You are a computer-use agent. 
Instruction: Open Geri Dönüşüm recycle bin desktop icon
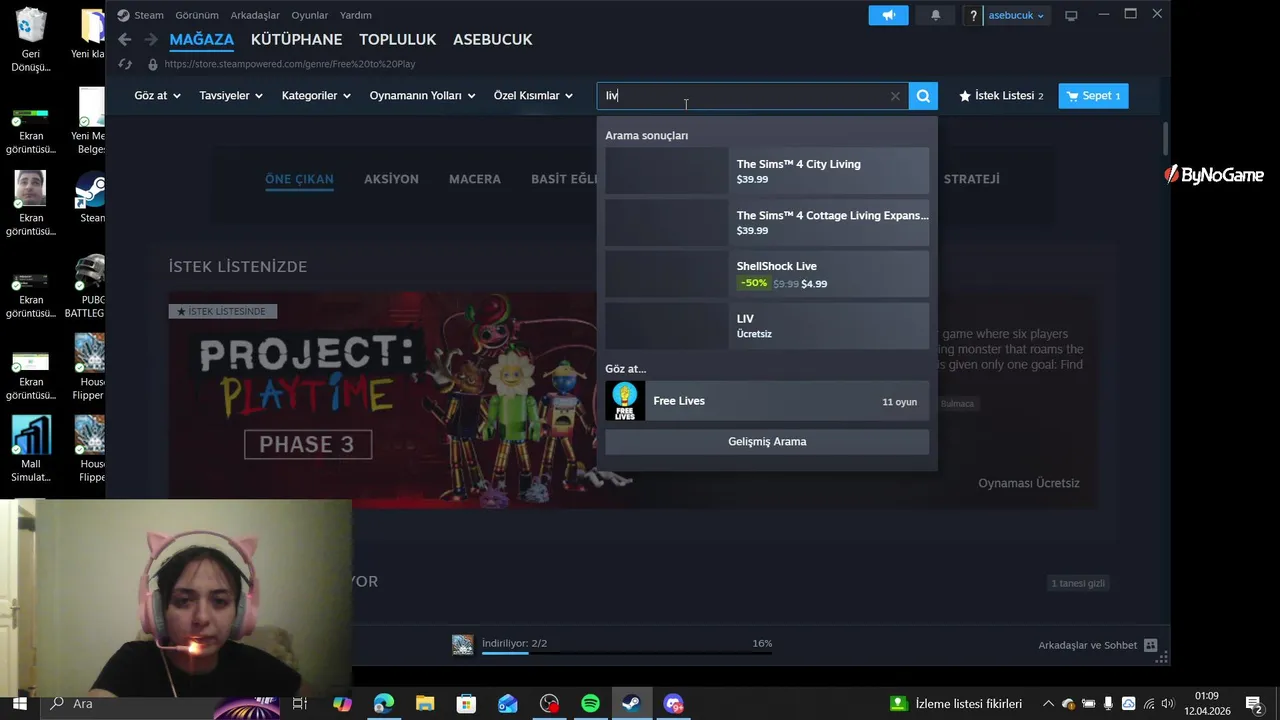click(31, 40)
